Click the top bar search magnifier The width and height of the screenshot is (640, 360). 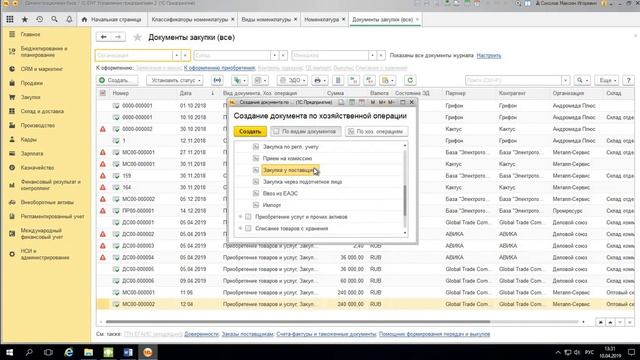(54, 19)
